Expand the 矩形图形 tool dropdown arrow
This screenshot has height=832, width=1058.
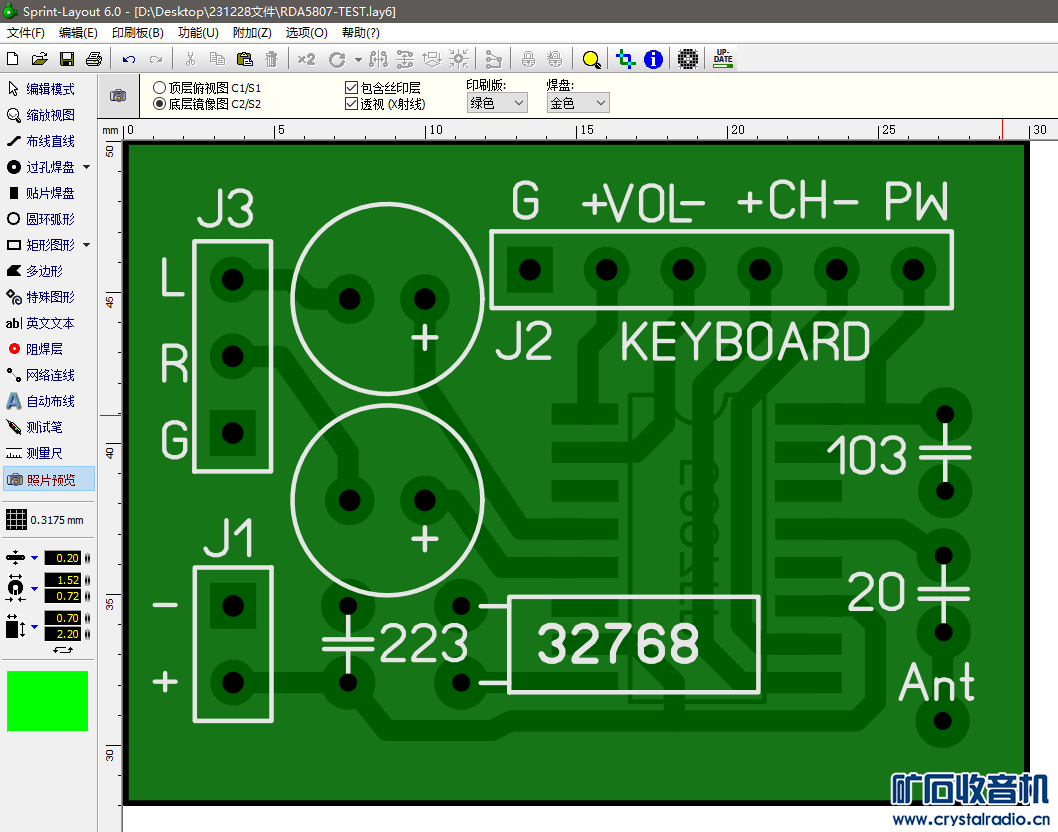tap(87, 245)
